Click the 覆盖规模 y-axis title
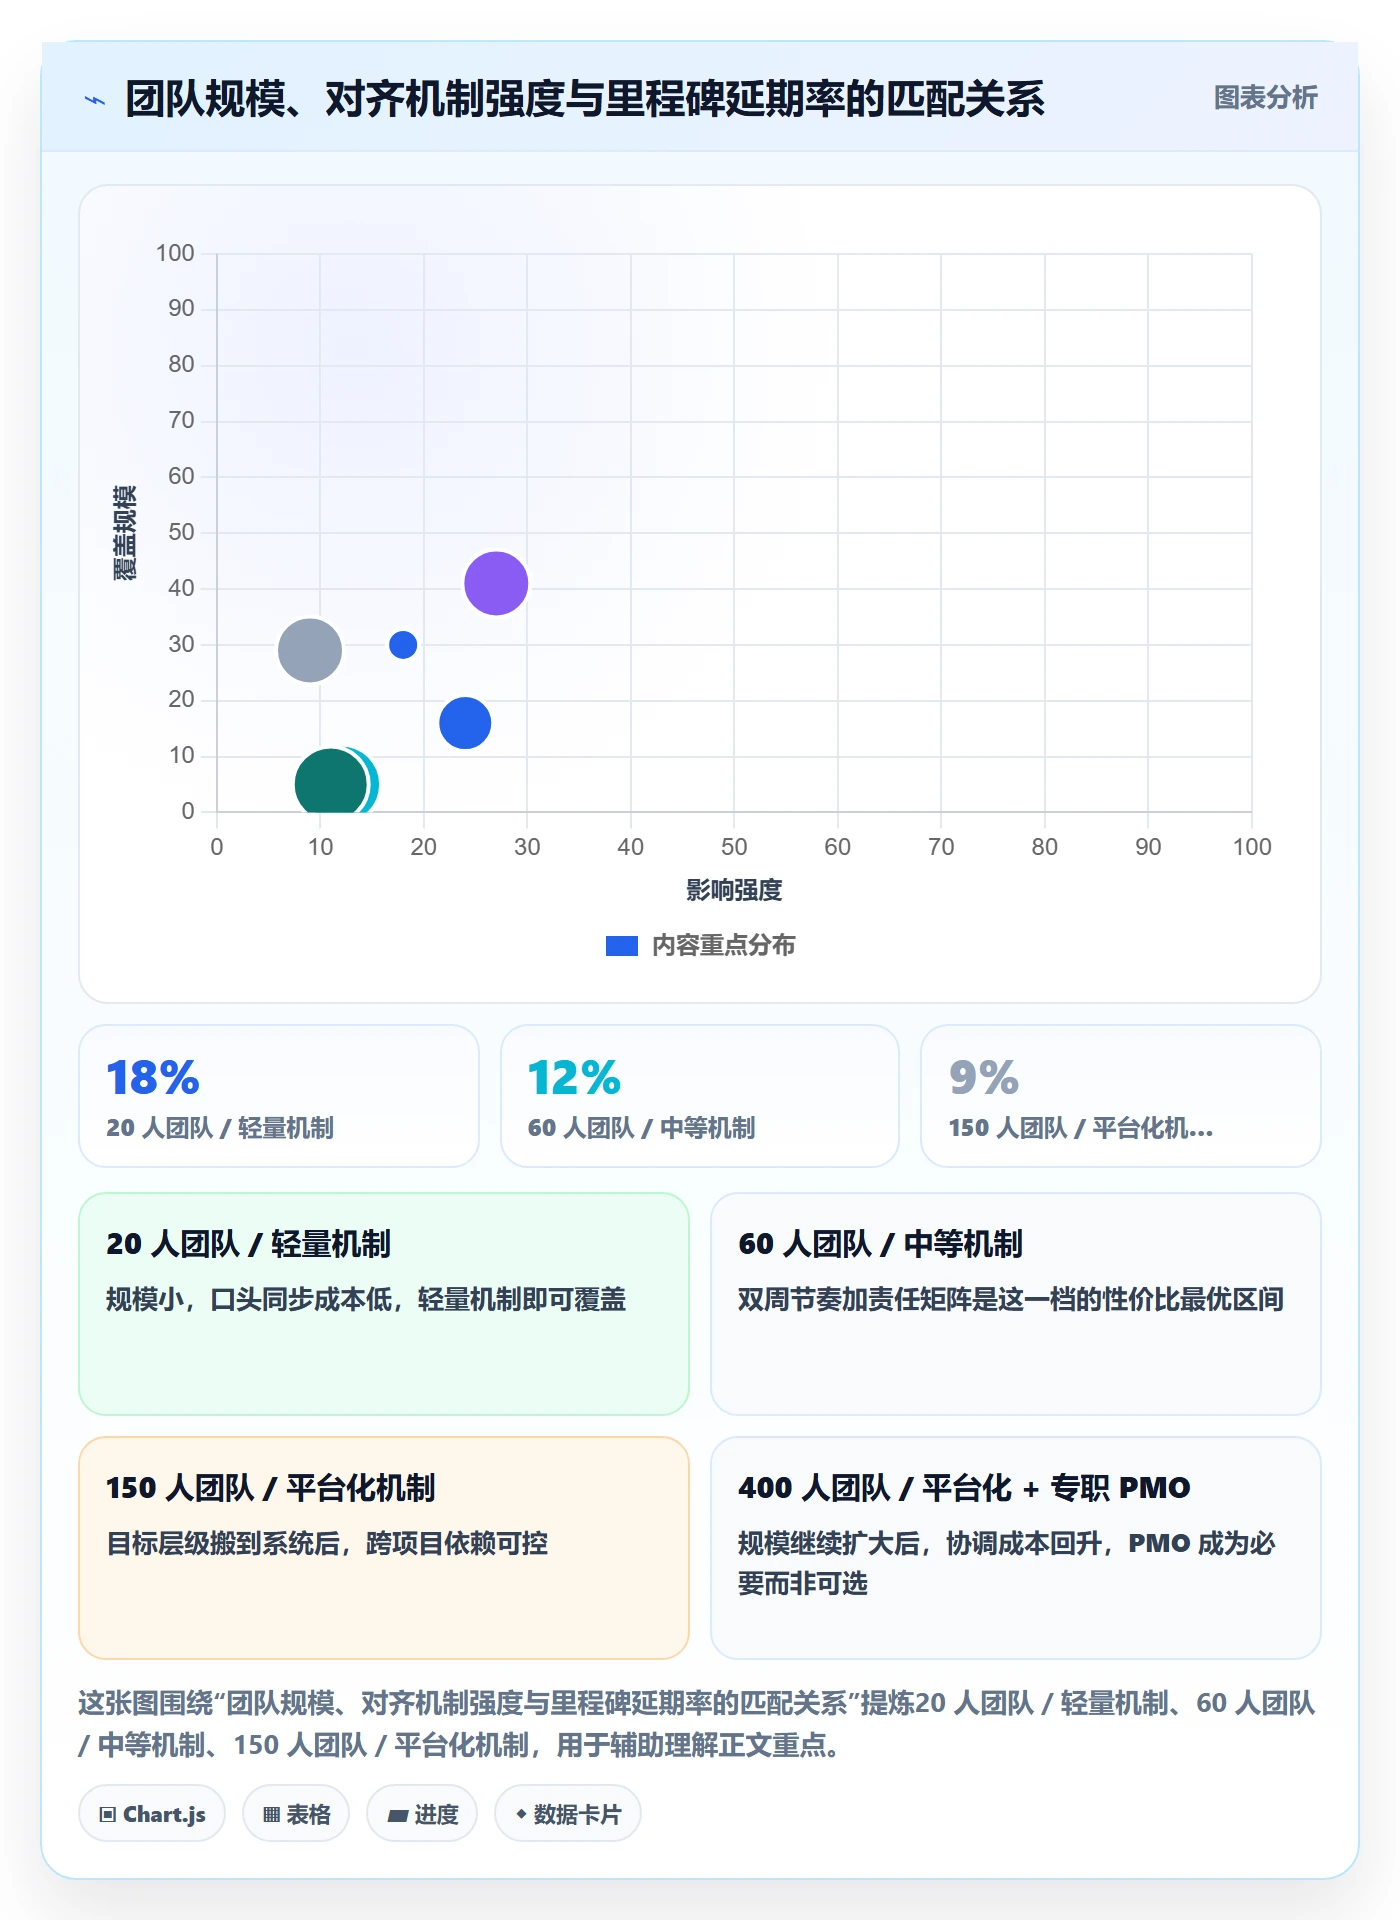Image resolution: width=1400 pixels, height=1920 pixels. [x=124, y=533]
